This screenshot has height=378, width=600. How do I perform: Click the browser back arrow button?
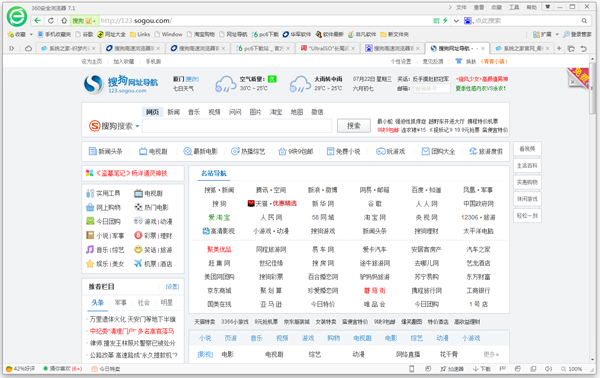tap(38, 21)
